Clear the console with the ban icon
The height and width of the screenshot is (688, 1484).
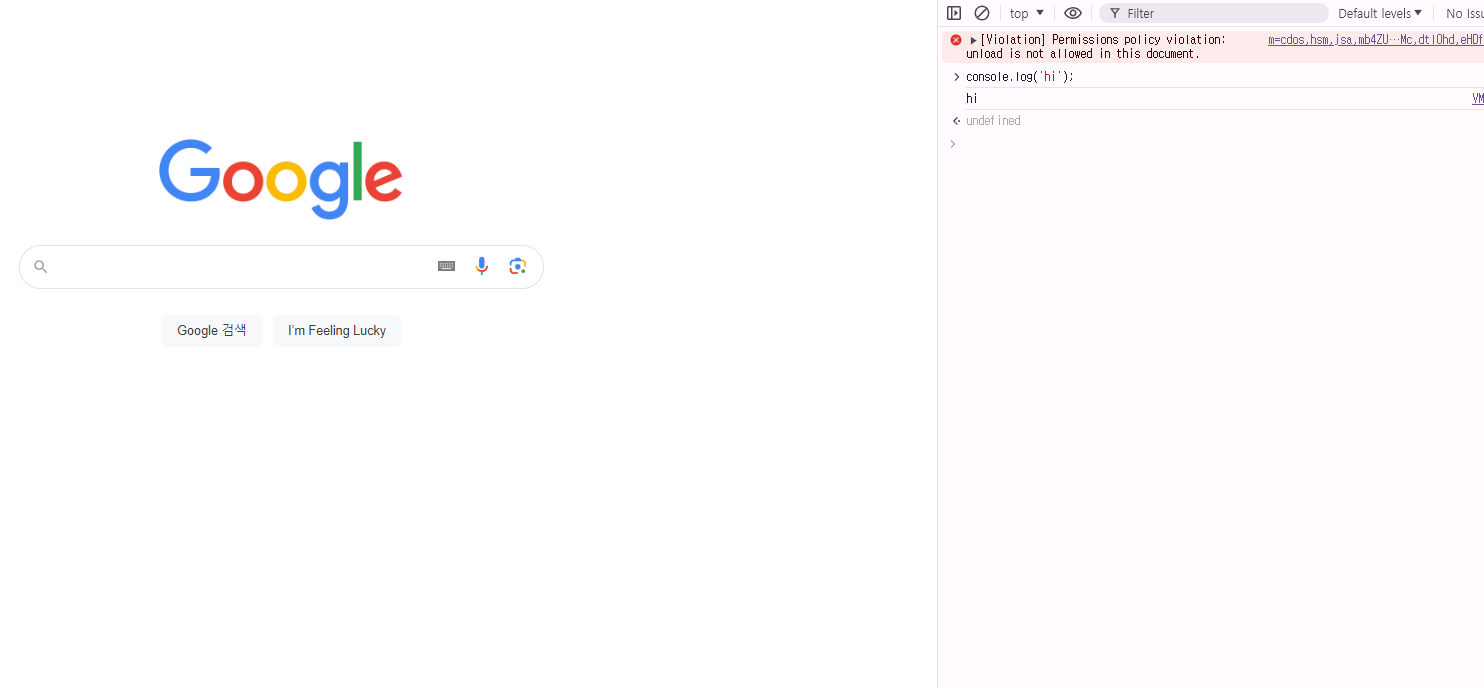point(982,13)
